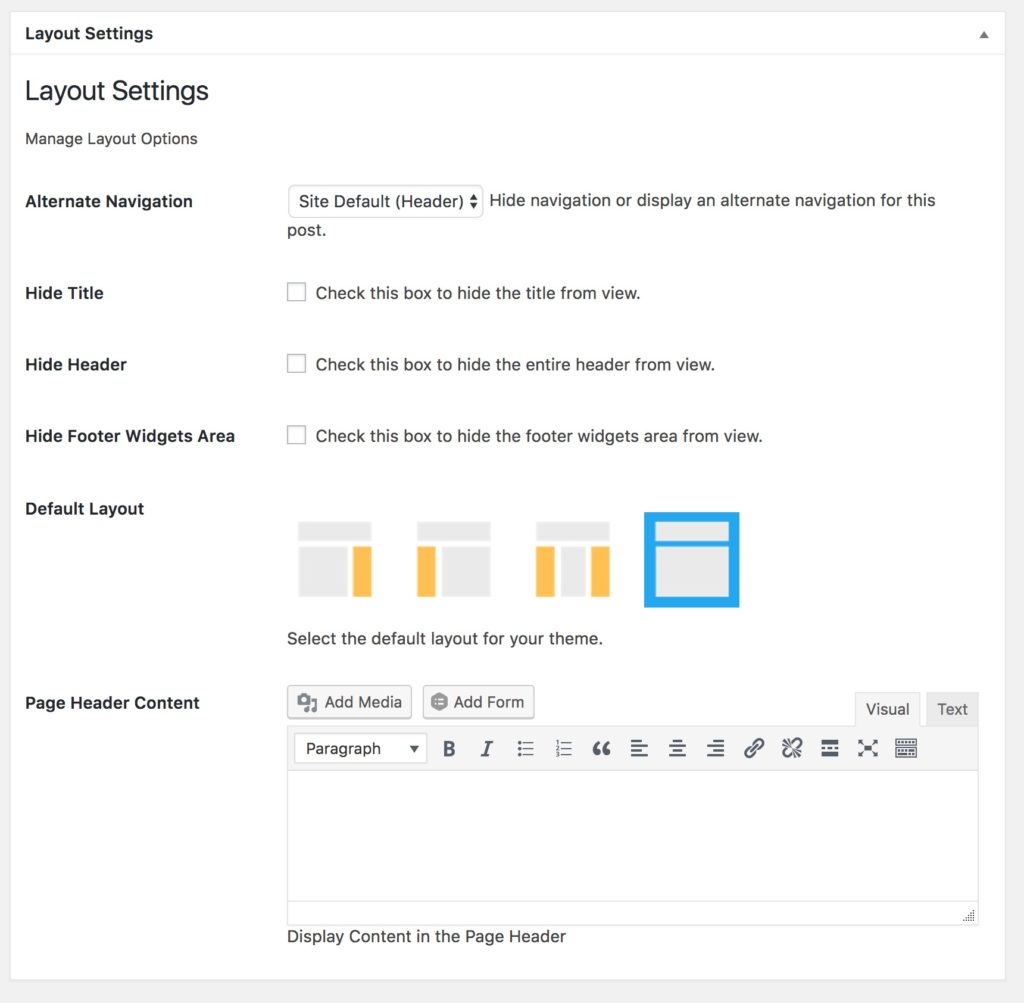Insert a bulleted list
The image size is (1024, 1003).
pos(525,748)
